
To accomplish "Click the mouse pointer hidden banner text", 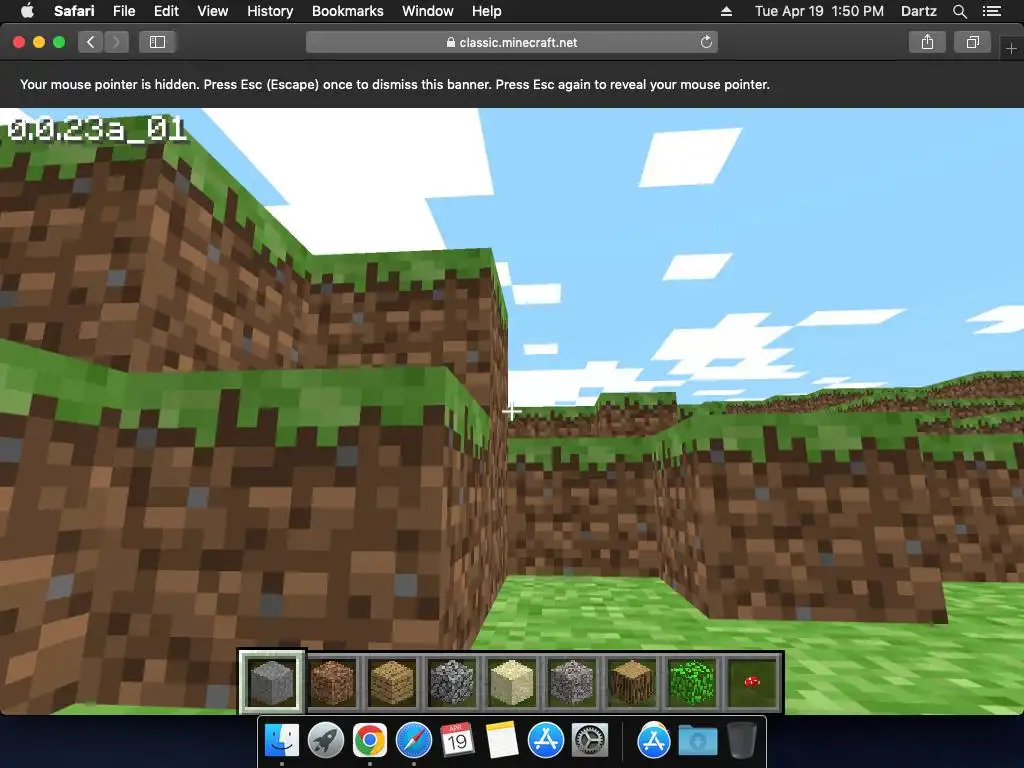I will coord(394,84).
